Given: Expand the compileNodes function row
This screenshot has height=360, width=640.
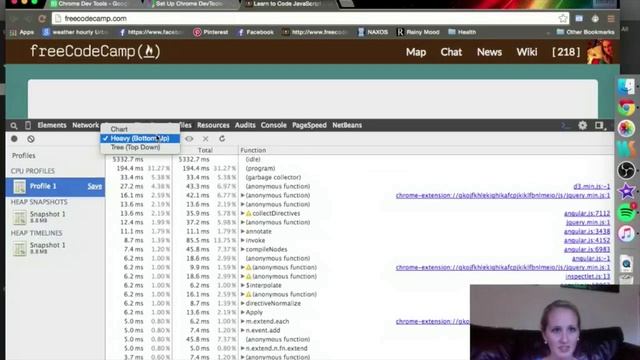Looking at the screenshot, I should 242,249.
